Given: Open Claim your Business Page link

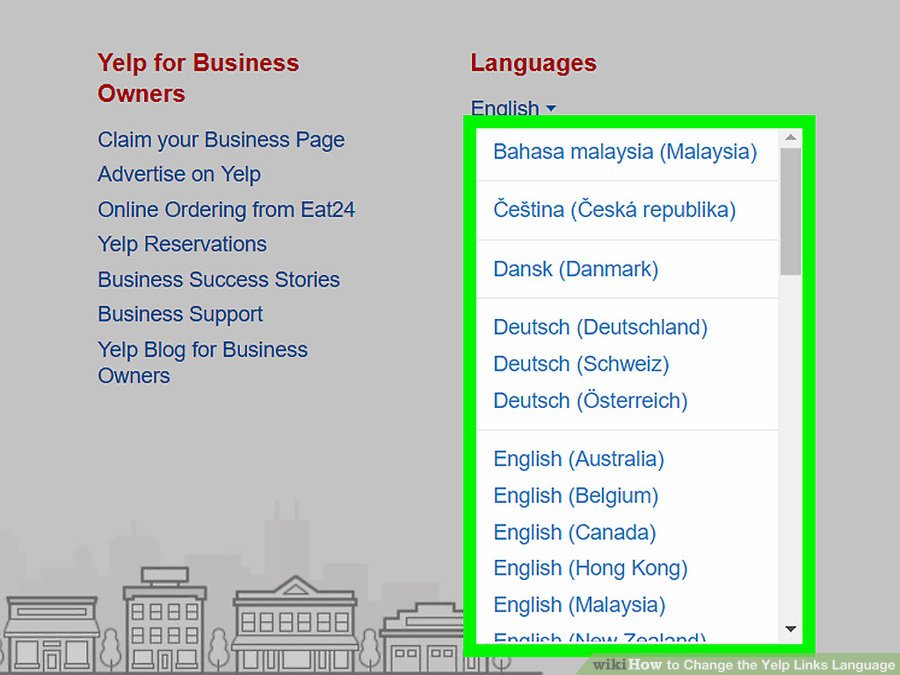Looking at the screenshot, I should (221, 140).
